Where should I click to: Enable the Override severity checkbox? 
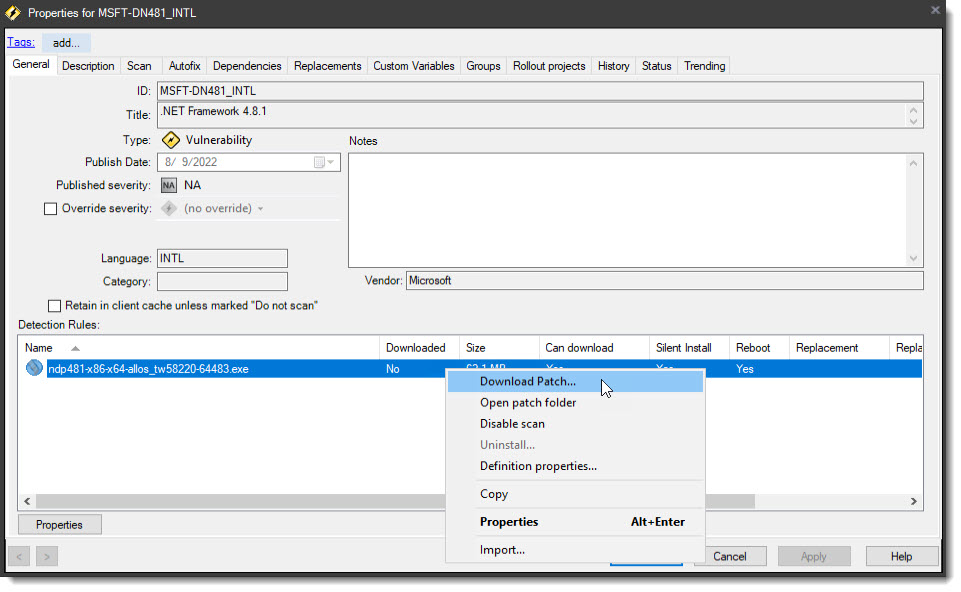click(x=50, y=208)
